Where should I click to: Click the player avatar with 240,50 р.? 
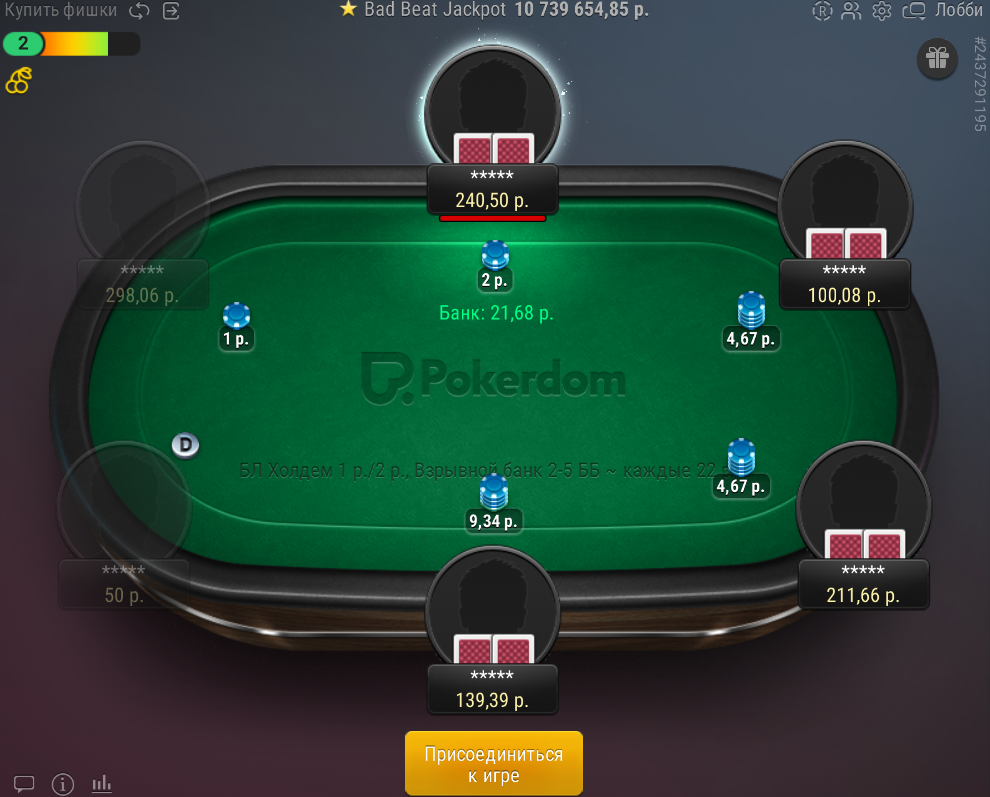(x=492, y=107)
